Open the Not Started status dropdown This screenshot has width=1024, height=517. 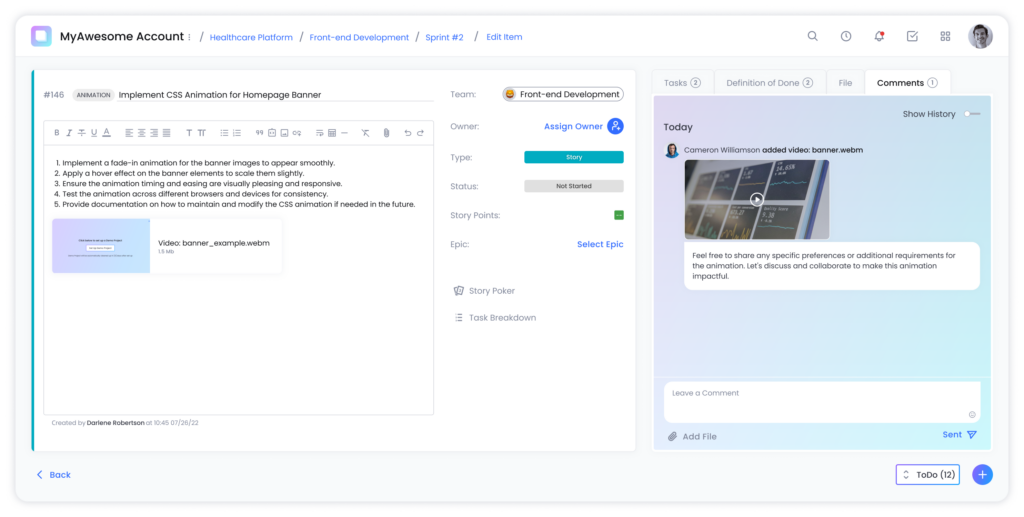pos(573,186)
